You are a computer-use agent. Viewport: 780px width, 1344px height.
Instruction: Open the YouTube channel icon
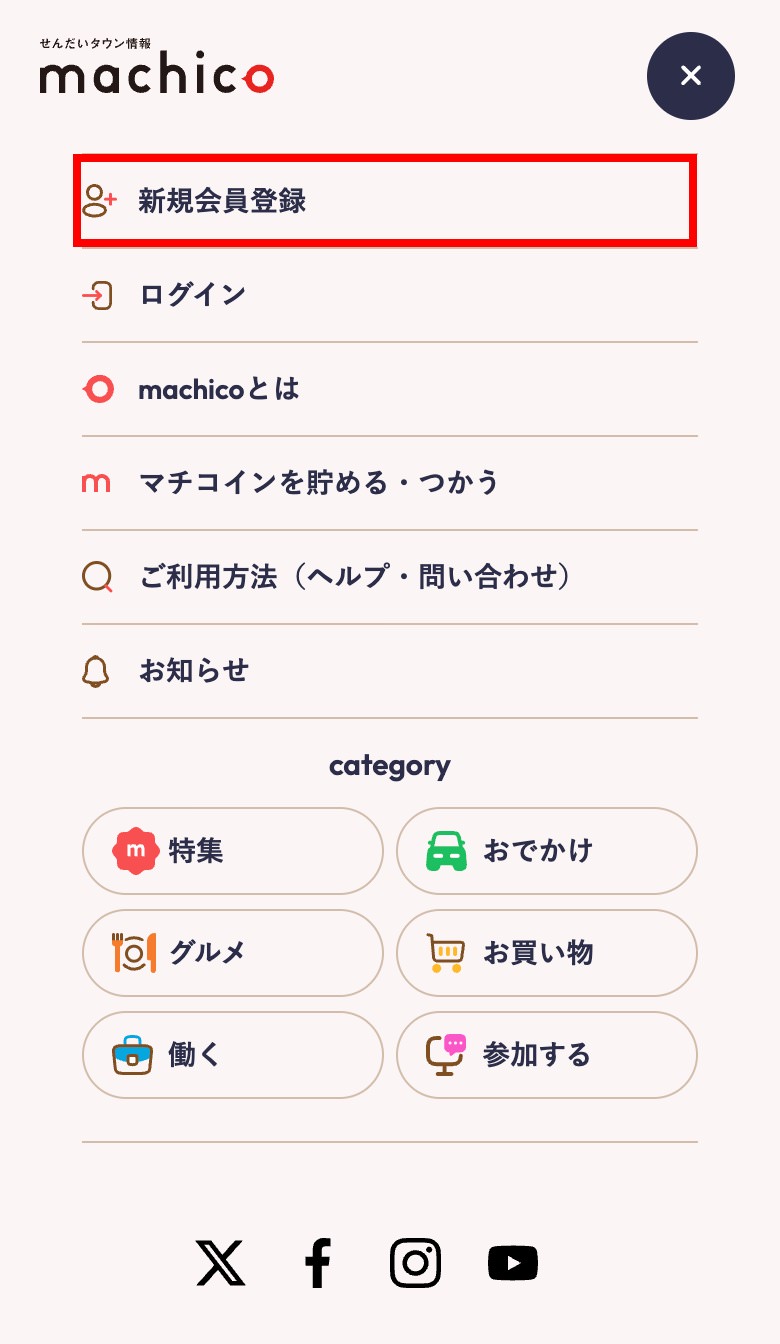click(513, 1262)
